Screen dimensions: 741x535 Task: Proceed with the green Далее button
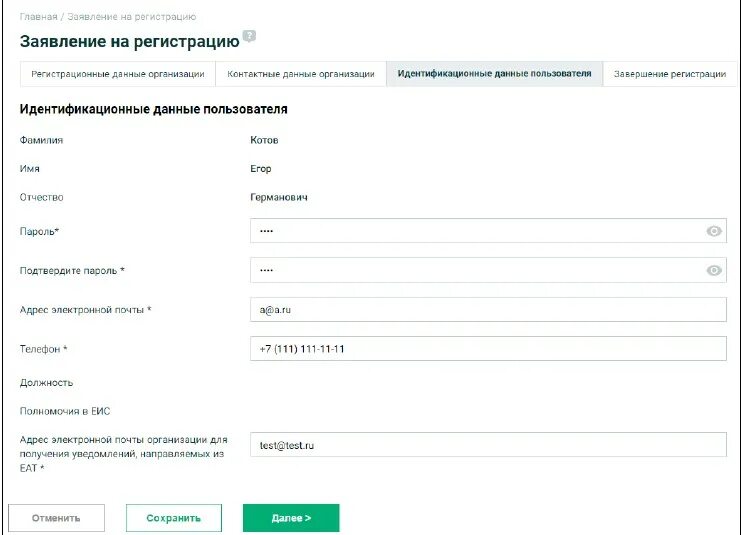[291, 518]
